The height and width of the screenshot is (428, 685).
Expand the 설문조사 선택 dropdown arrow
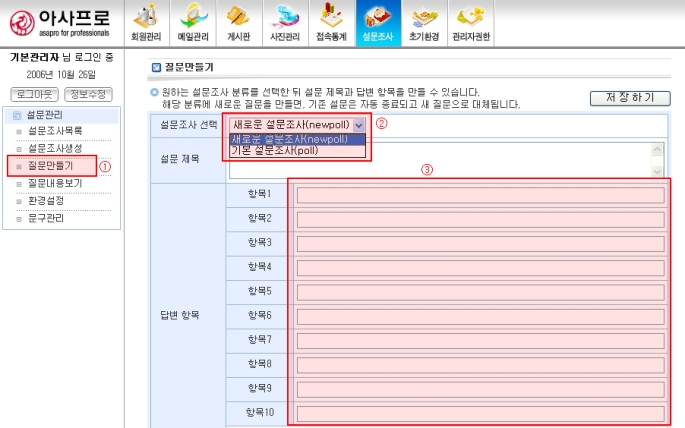click(x=358, y=125)
